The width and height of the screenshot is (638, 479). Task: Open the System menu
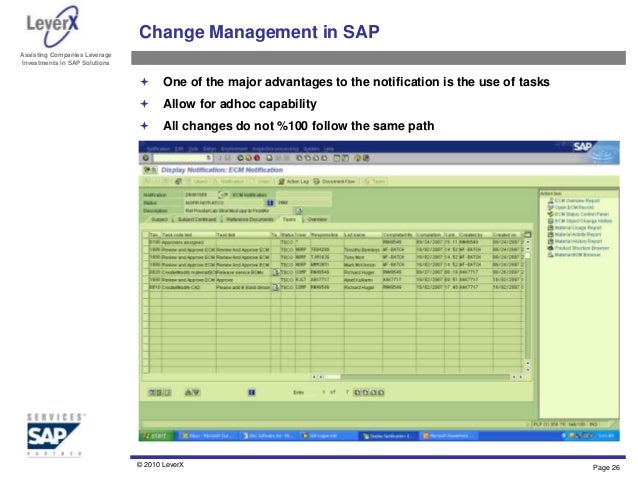pos(312,149)
